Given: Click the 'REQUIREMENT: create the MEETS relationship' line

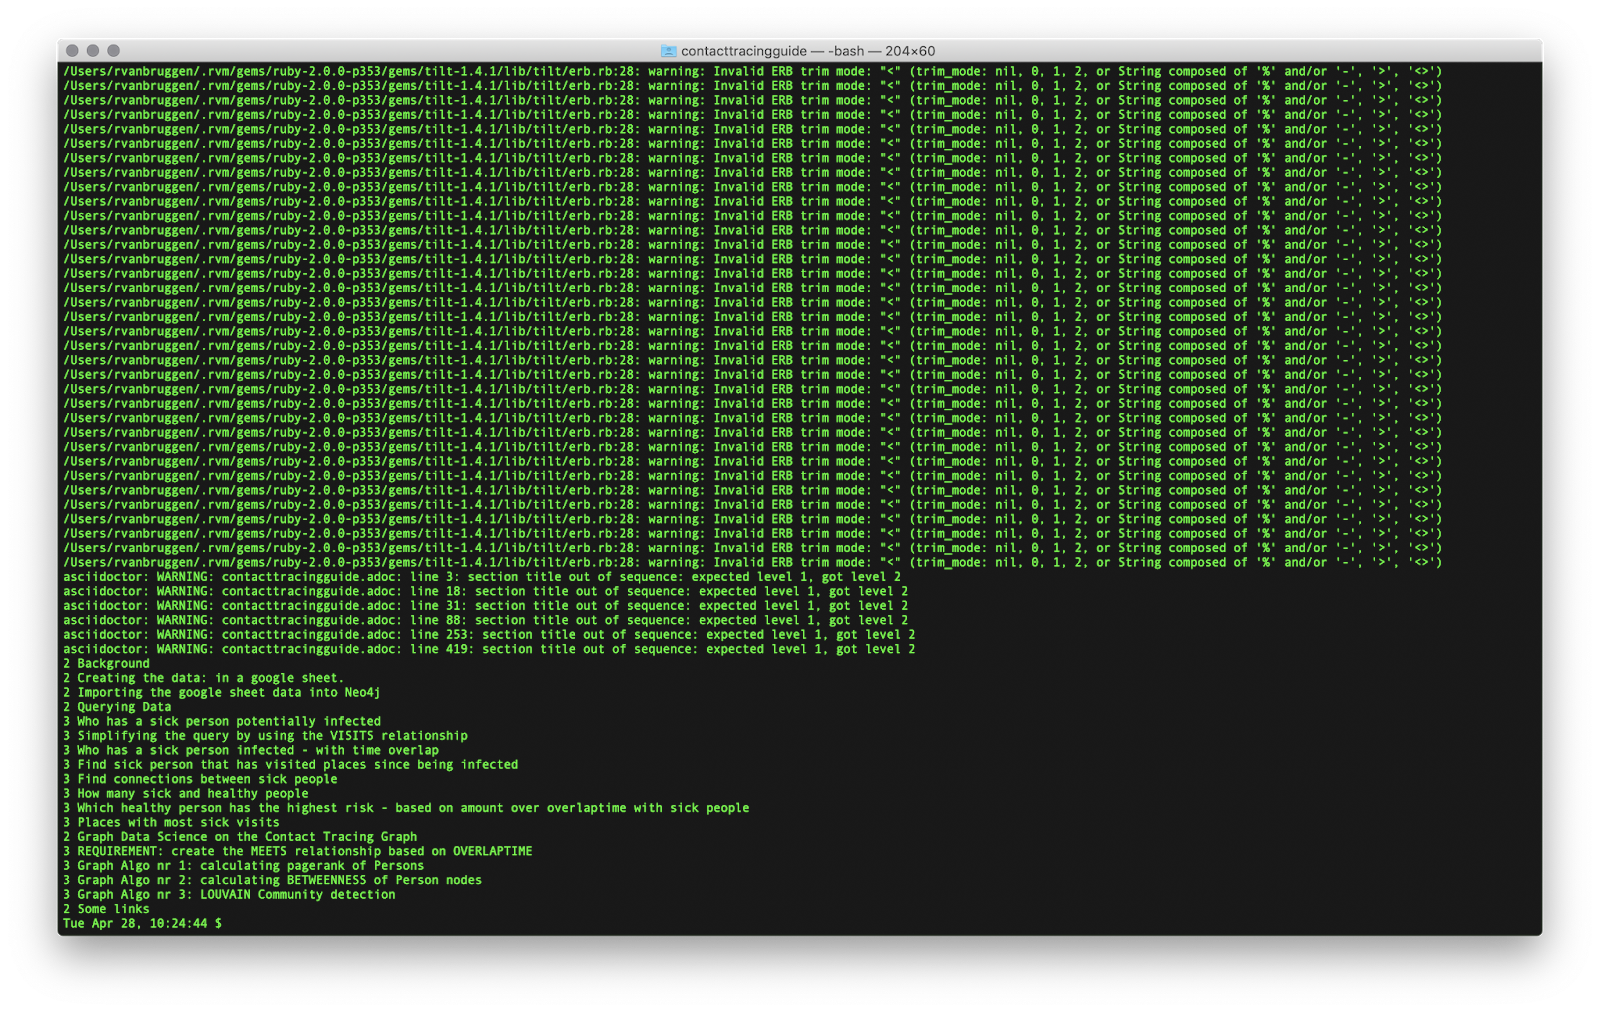Looking at the screenshot, I should [298, 851].
